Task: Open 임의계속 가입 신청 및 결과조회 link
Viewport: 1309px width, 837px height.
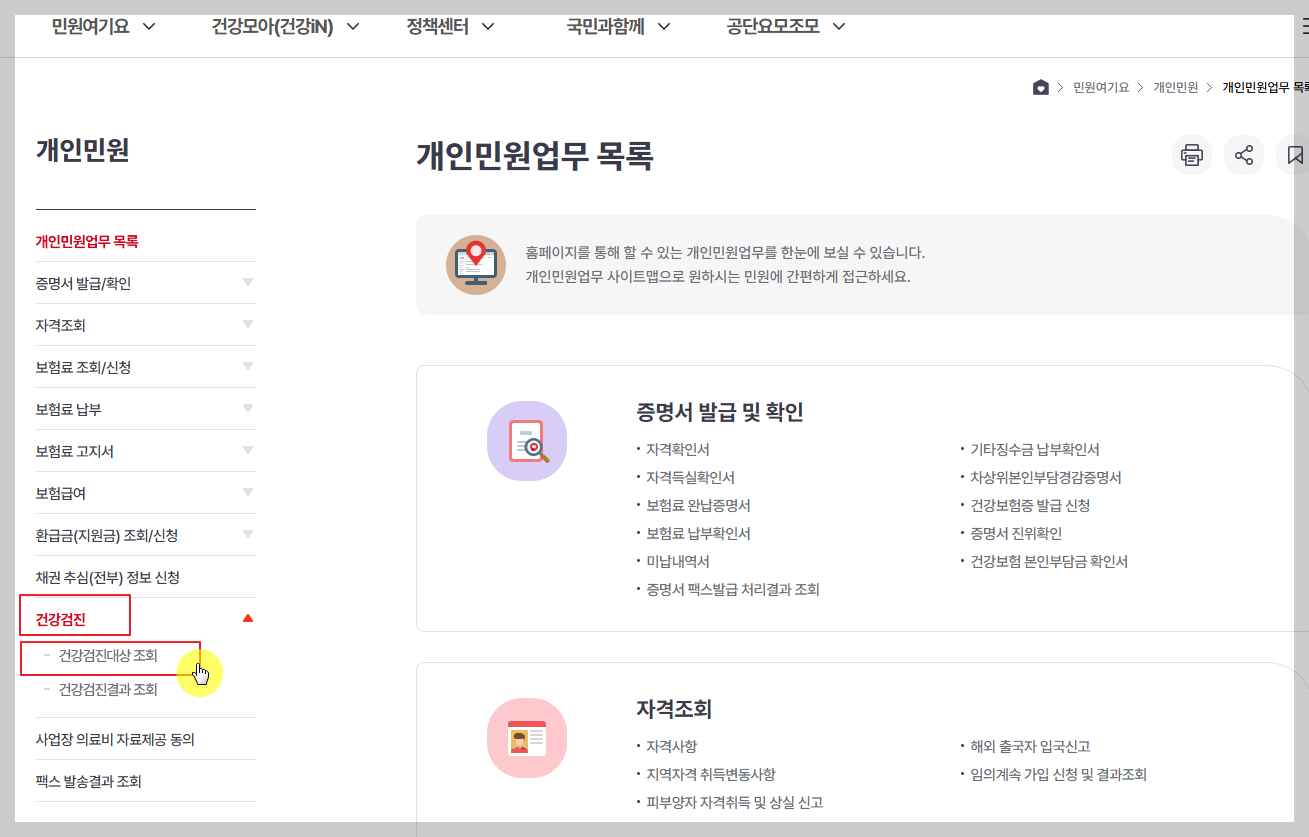Action: [1058, 775]
